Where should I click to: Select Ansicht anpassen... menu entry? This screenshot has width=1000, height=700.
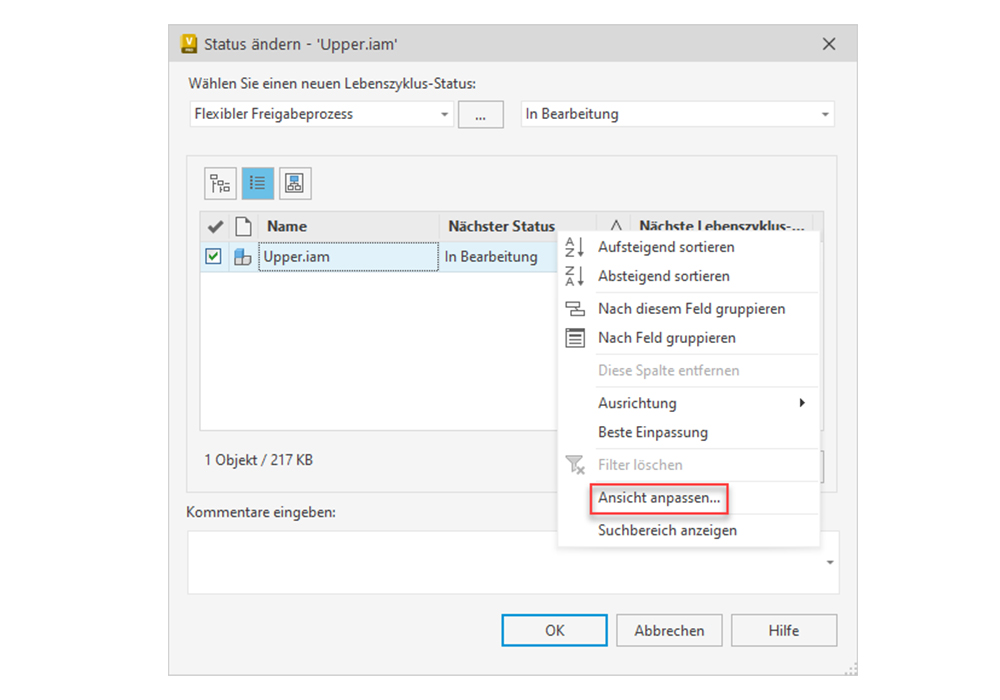tap(658, 497)
